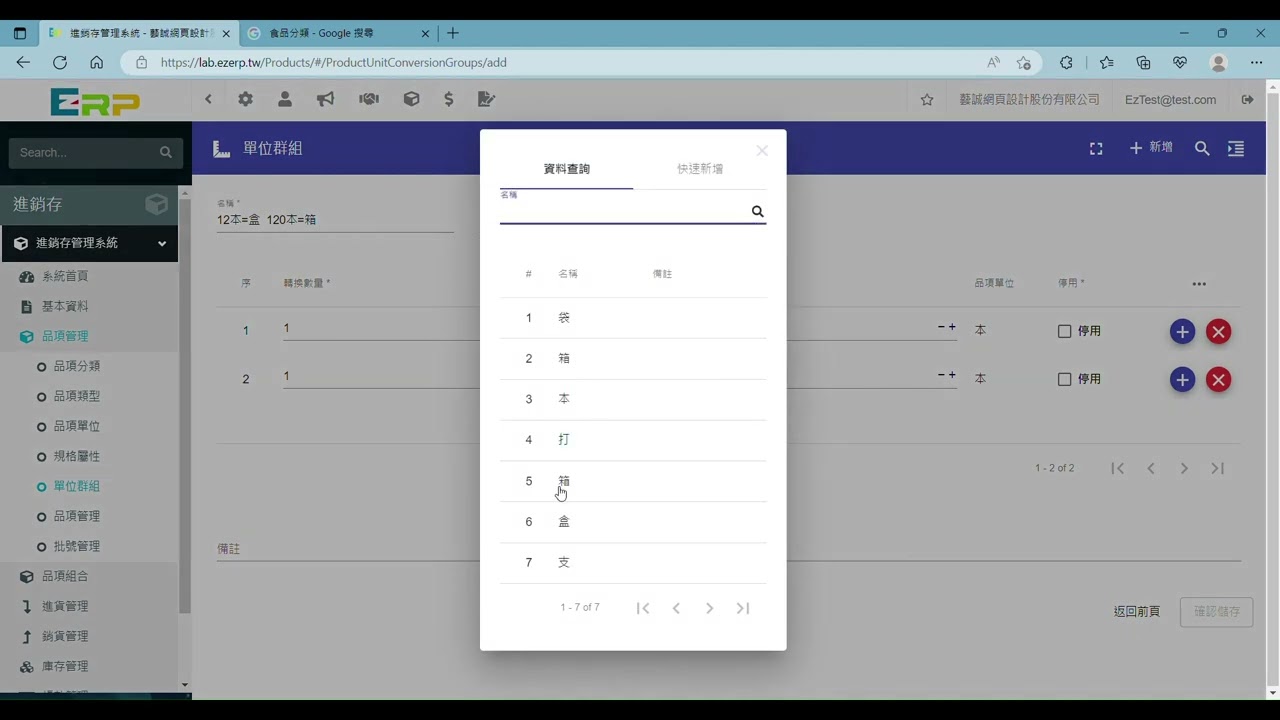1280x720 pixels.
Task: Collapse sidebar with left chevron icon
Action: [x=208, y=99]
